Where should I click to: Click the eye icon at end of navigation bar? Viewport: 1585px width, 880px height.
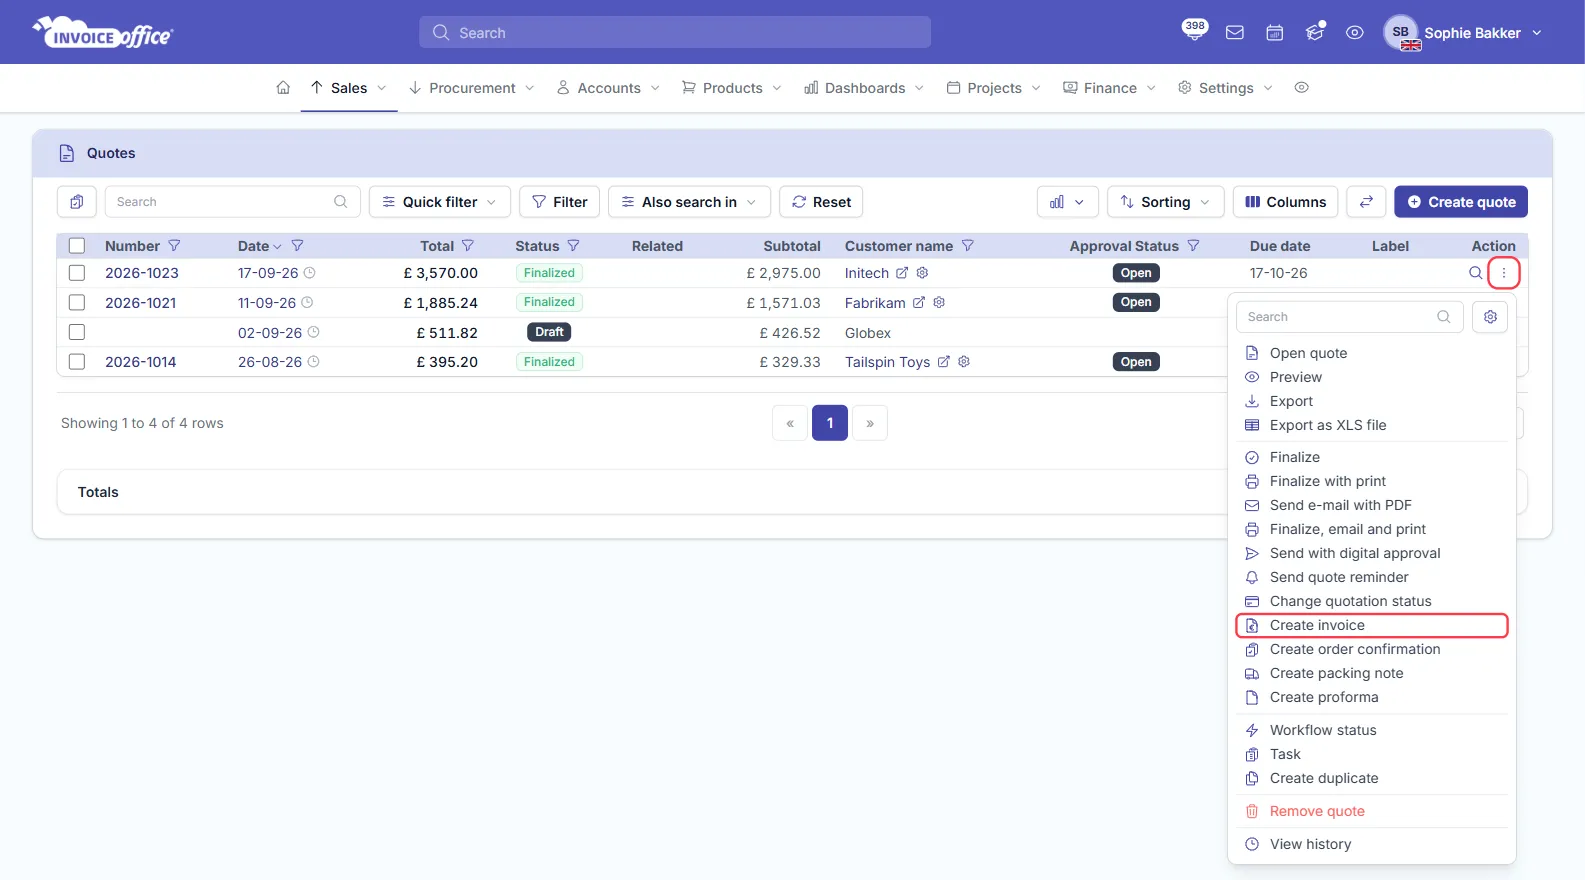[1301, 88]
